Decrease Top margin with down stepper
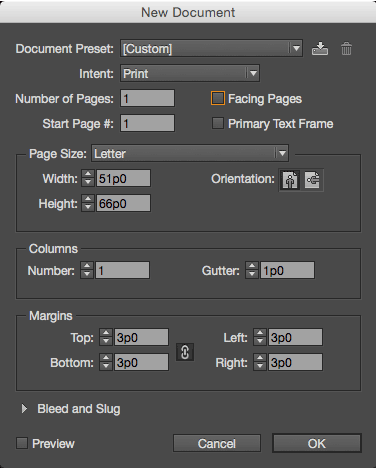 [x=106, y=341]
